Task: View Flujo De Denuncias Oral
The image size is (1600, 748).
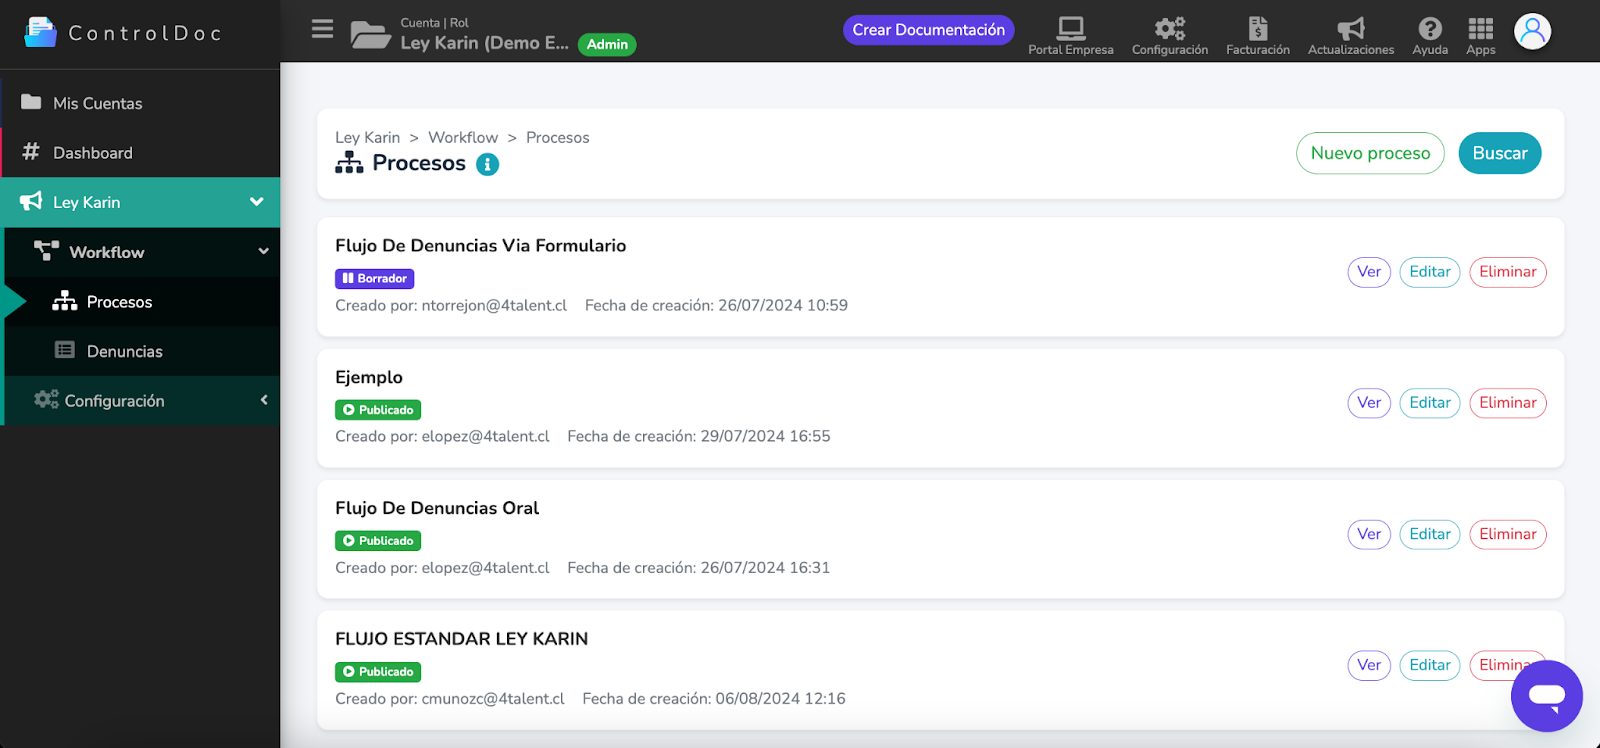Action: click(1369, 534)
